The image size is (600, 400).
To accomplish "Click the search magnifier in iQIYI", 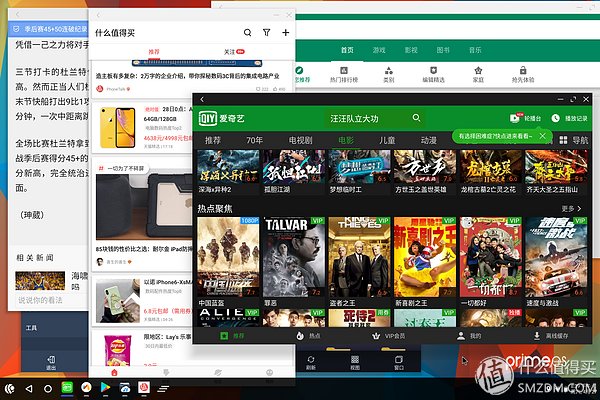I will pos(416,118).
